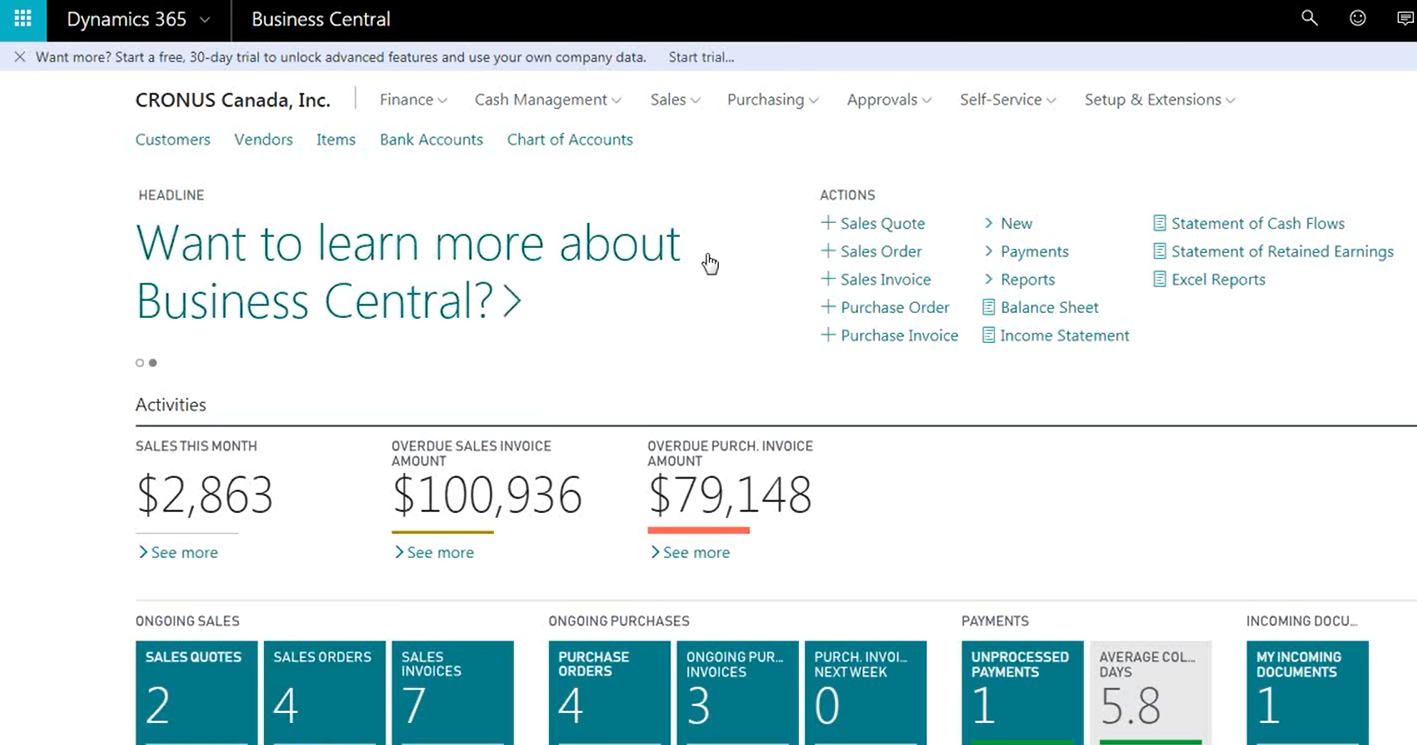Image resolution: width=1417 pixels, height=745 pixels.
Task: See more under Overdue Purch. Invoice Amount
Action: click(690, 552)
